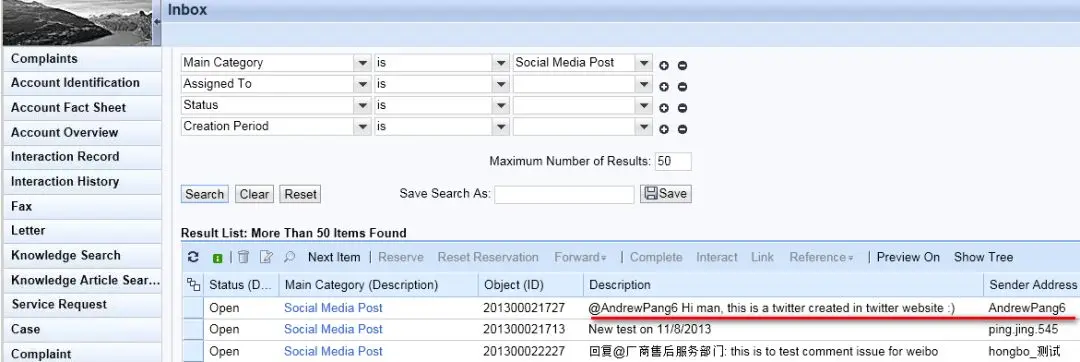1080x362 pixels.
Task: Sort by the Object (ID) column header
Action: [530, 284]
